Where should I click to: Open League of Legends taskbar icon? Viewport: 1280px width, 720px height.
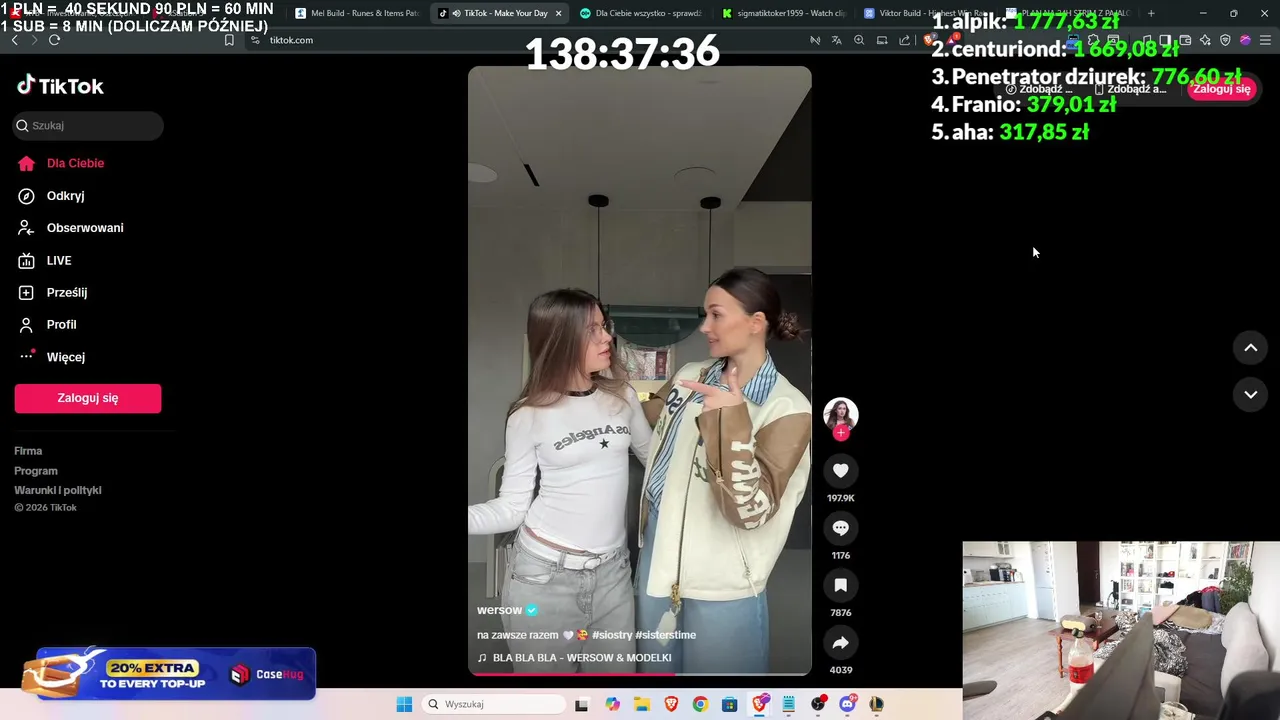[x=877, y=704]
